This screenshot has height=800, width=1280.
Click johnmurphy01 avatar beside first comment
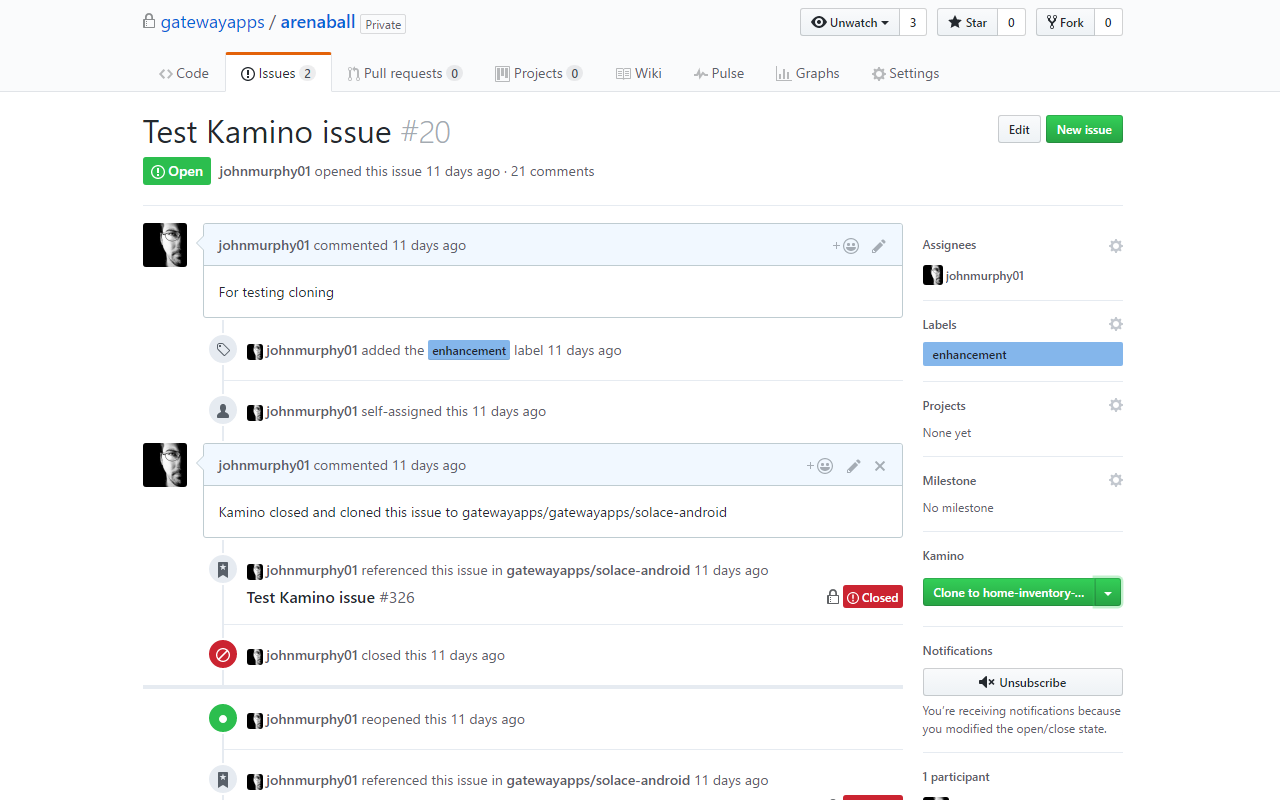pyautogui.click(x=165, y=245)
